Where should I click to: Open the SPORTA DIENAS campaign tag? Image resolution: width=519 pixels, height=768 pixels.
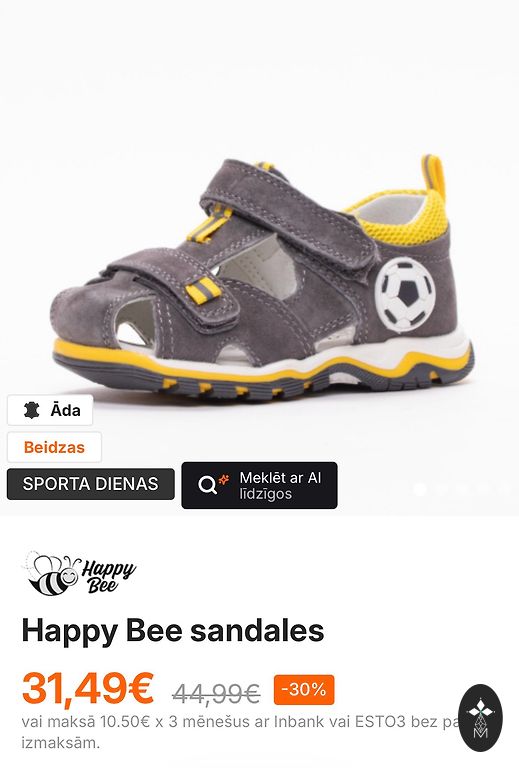tap(91, 484)
